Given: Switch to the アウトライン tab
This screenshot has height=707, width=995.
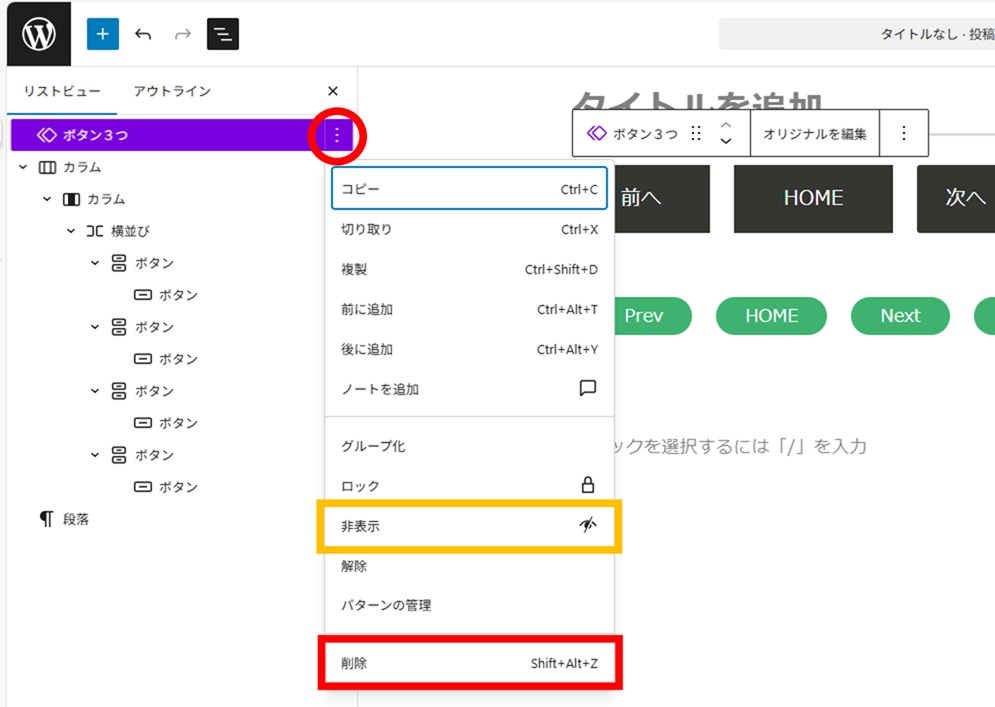Looking at the screenshot, I should coord(172,91).
